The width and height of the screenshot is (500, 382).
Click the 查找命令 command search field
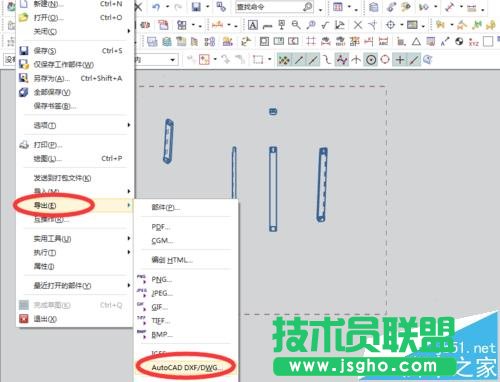coord(274,7)
